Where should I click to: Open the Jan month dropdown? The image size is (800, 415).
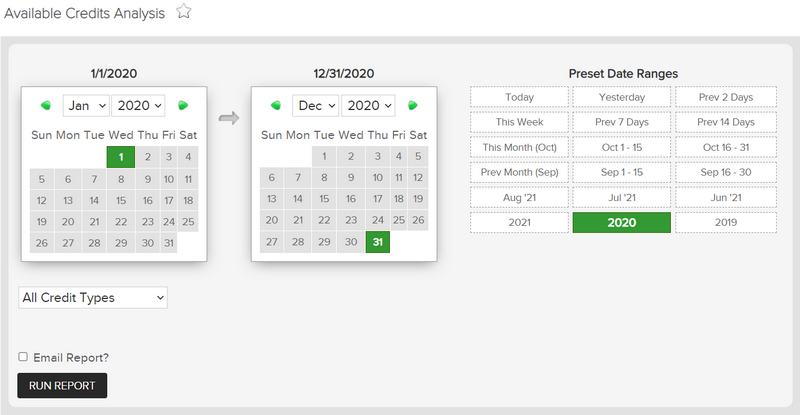(x=86, y=106)
